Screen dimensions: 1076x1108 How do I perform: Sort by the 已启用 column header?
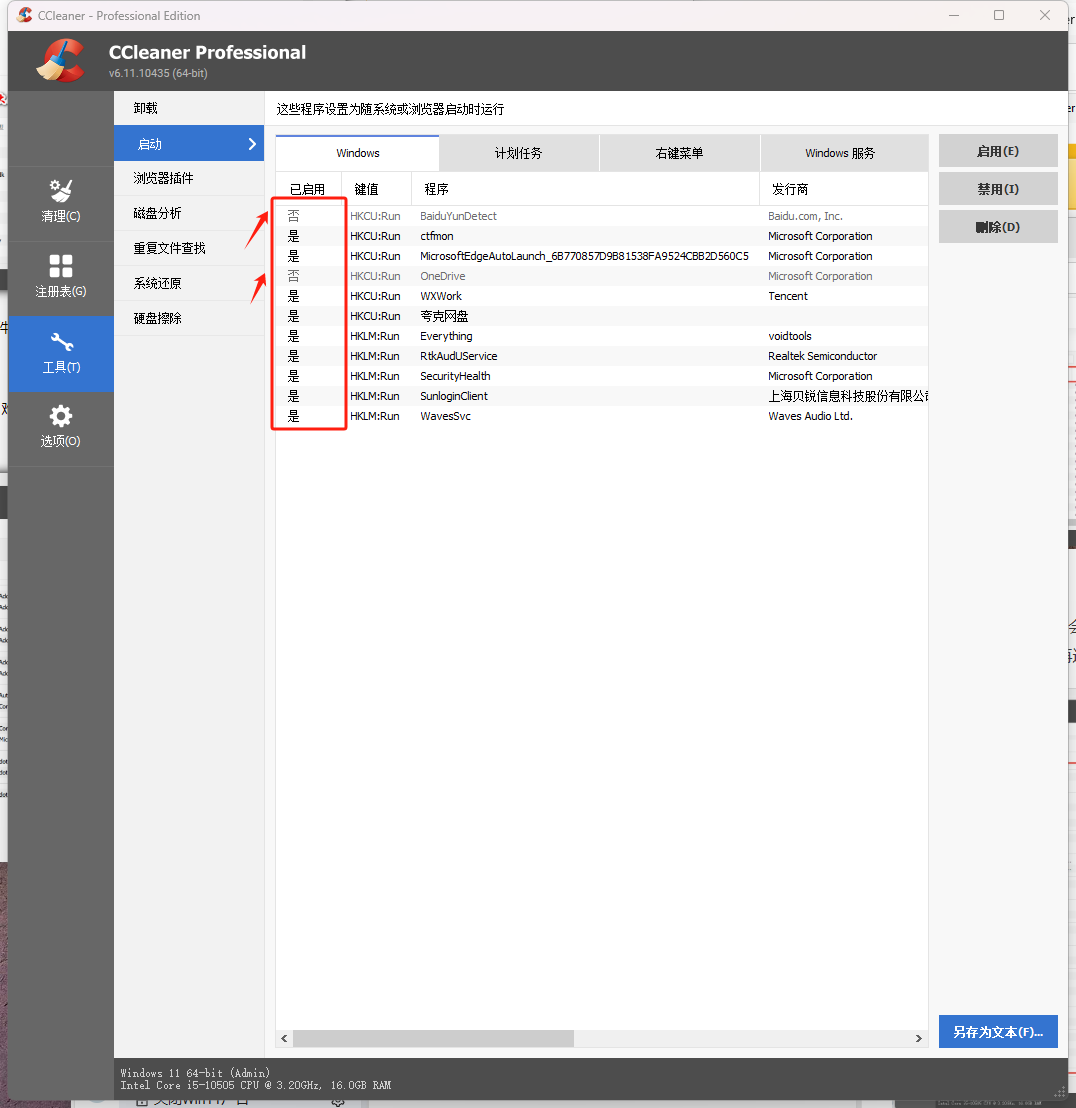pyautogui.click(x=308, y=189)
